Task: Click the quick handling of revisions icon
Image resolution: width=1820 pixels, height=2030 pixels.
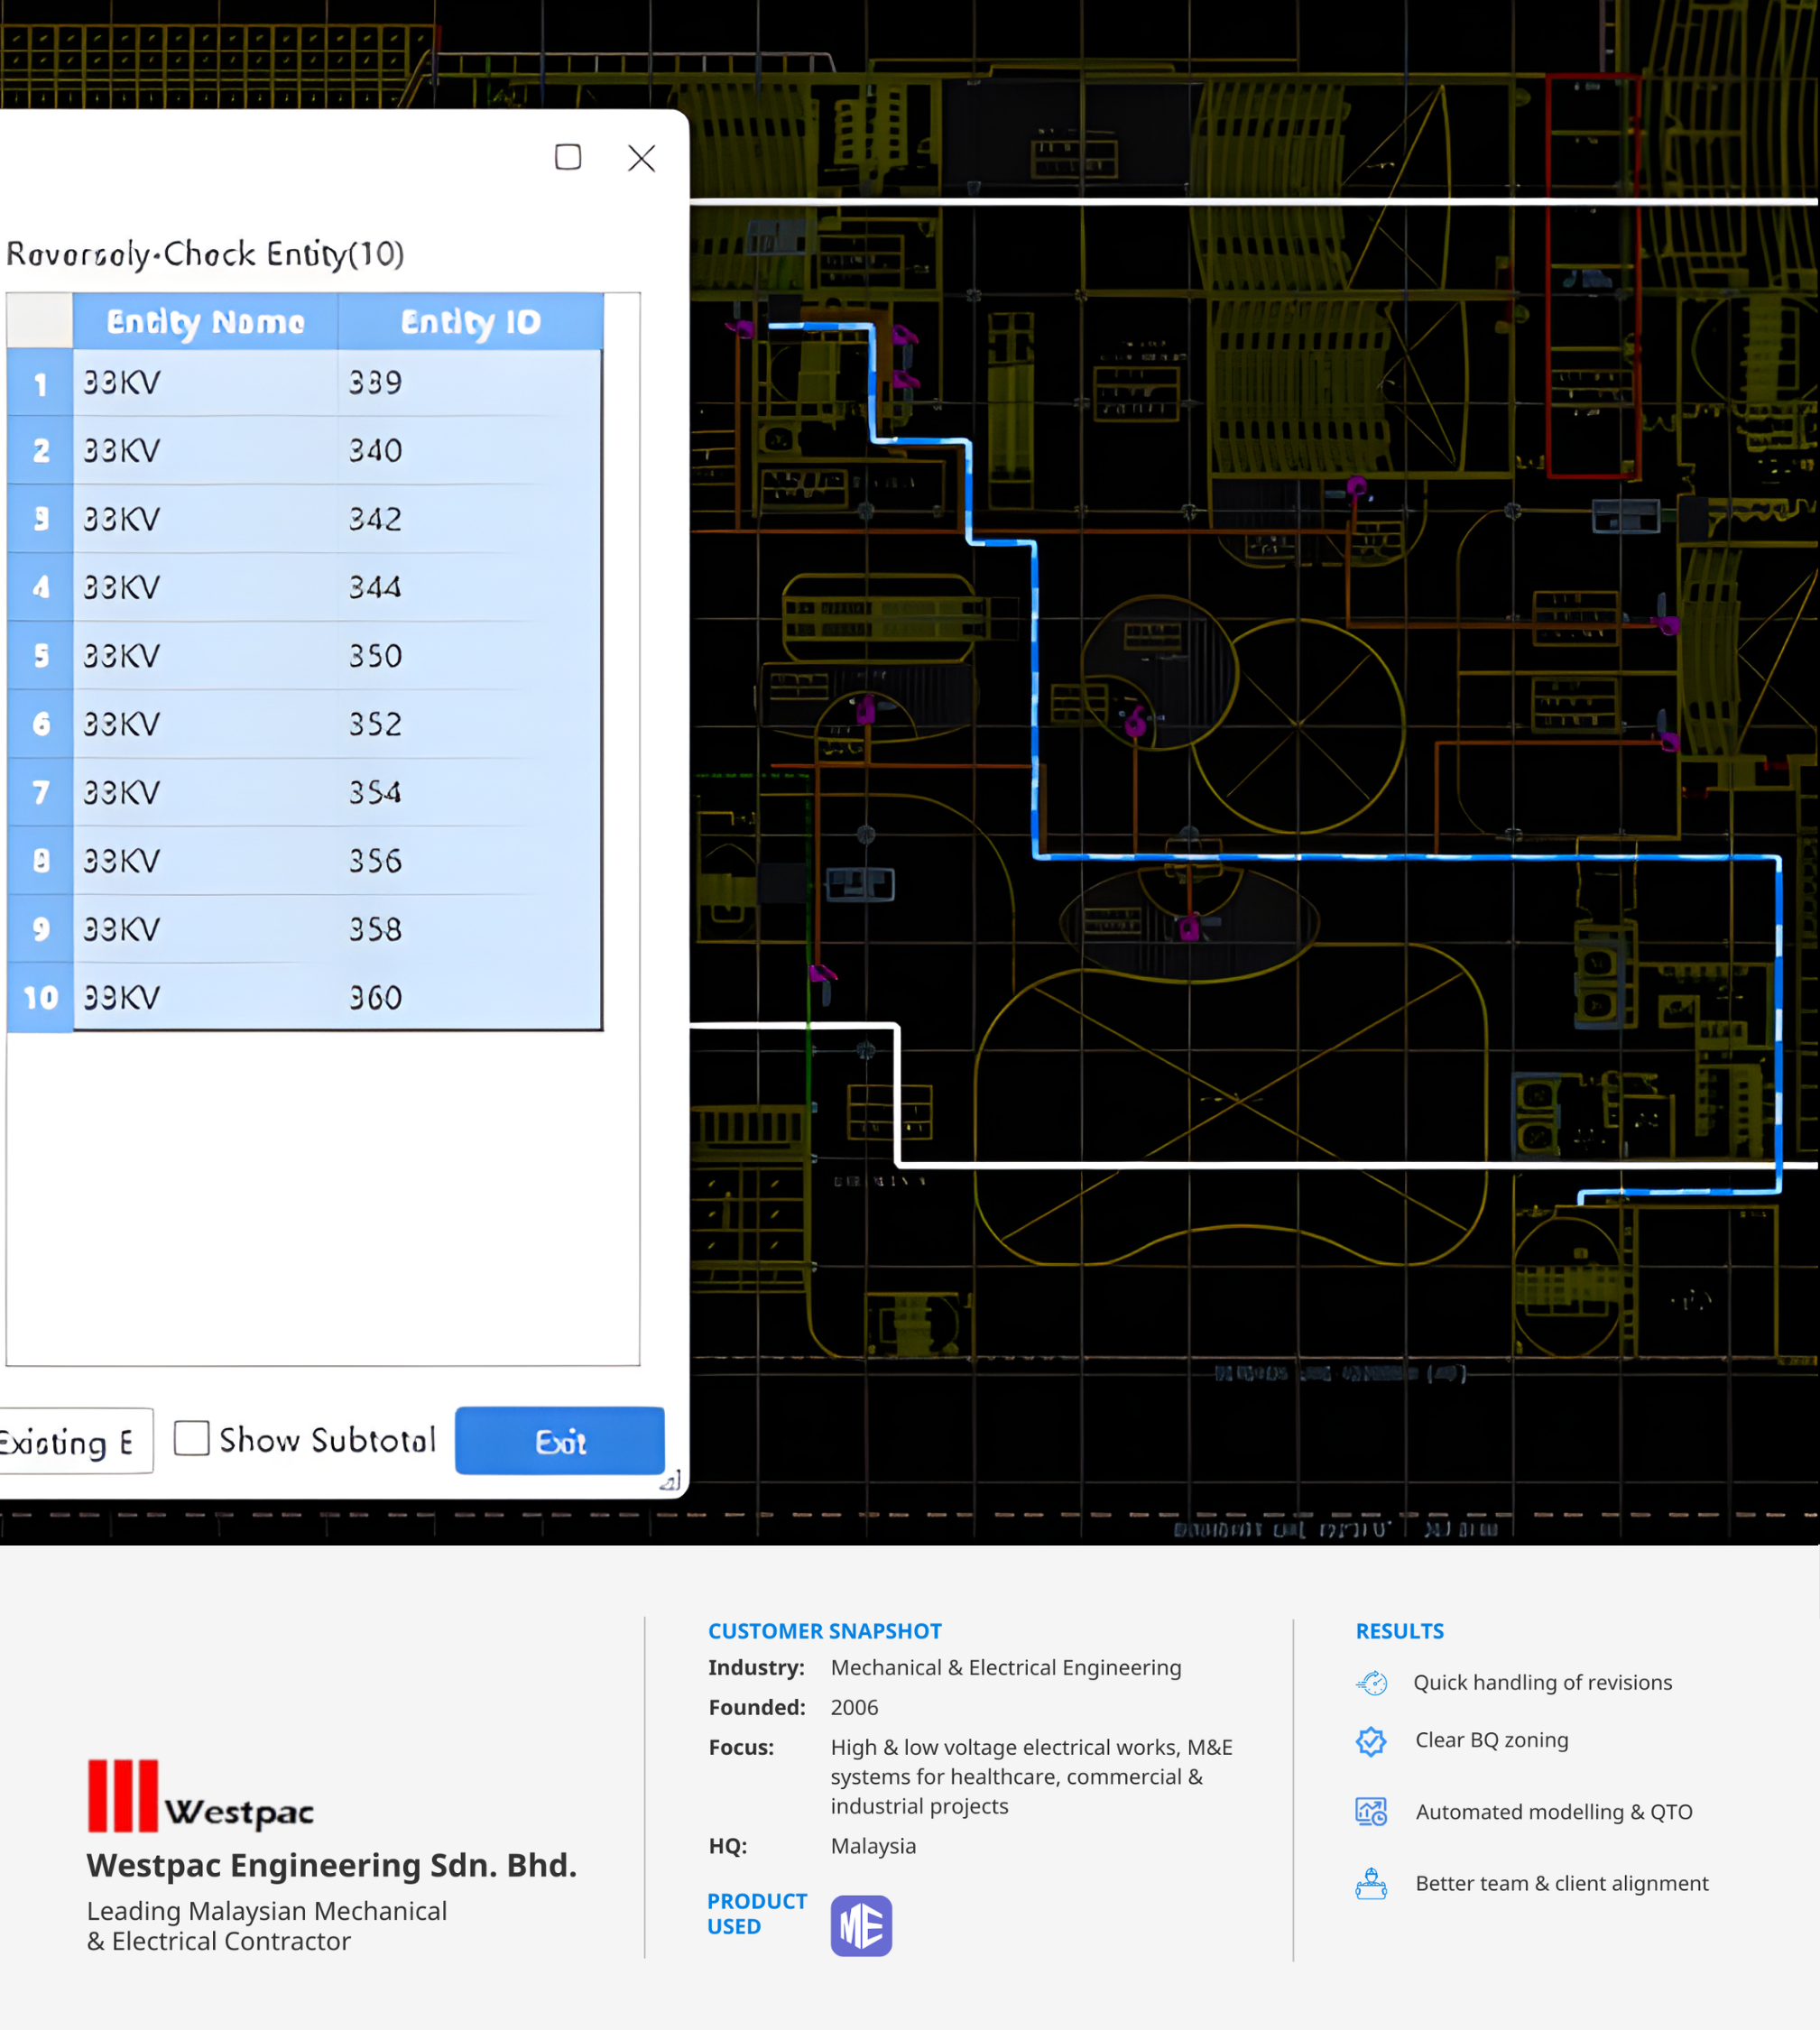Action: pos(1371,1683)
